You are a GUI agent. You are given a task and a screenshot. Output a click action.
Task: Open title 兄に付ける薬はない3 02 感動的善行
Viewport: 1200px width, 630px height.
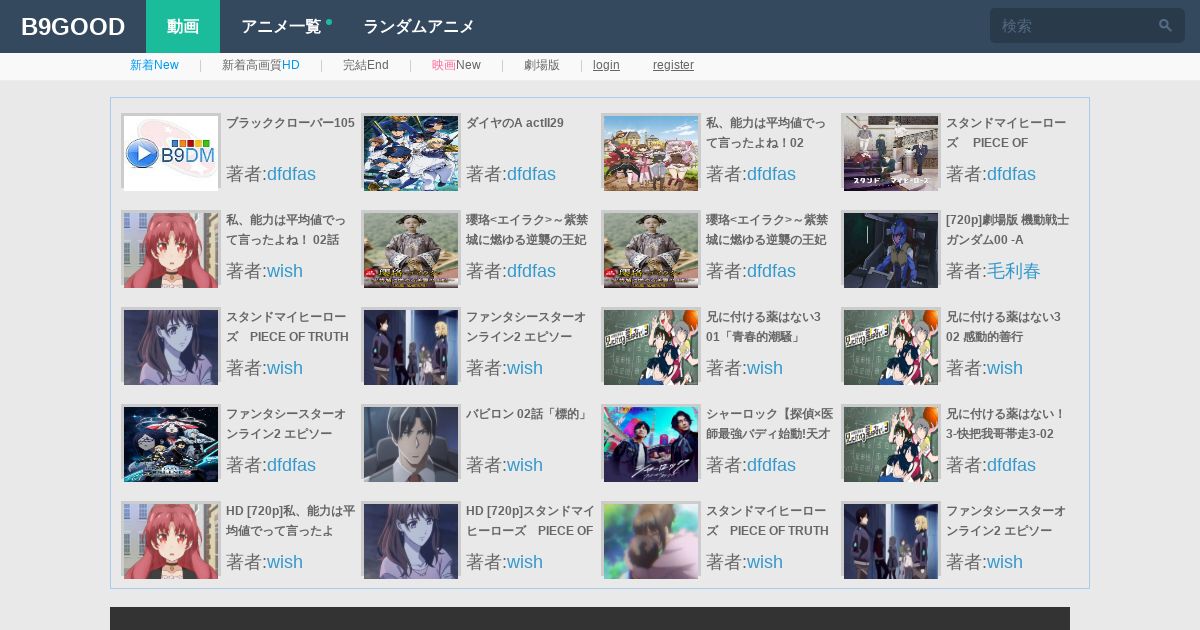point(1003,327)
